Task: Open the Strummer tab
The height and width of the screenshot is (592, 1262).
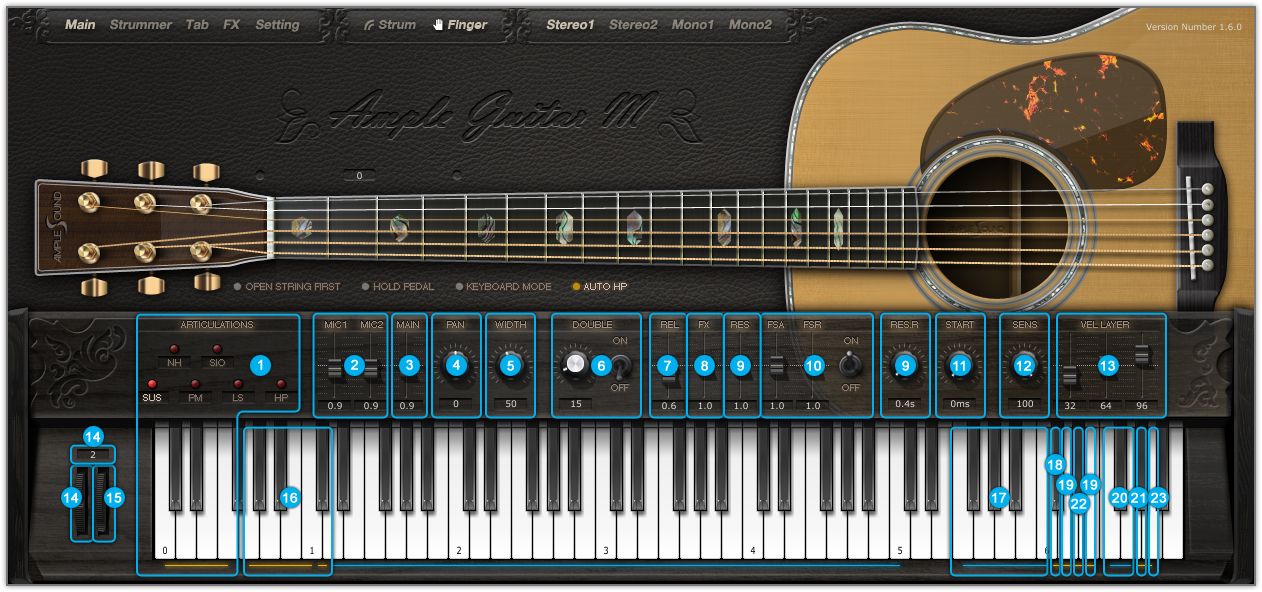Action: coord(141,25)
